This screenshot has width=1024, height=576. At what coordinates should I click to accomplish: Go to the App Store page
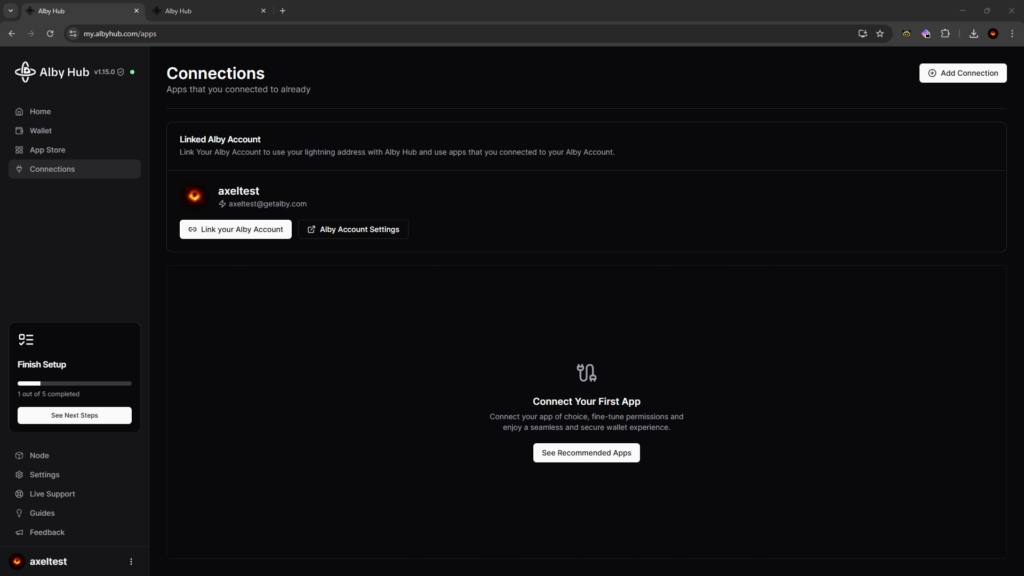(47, 150)
